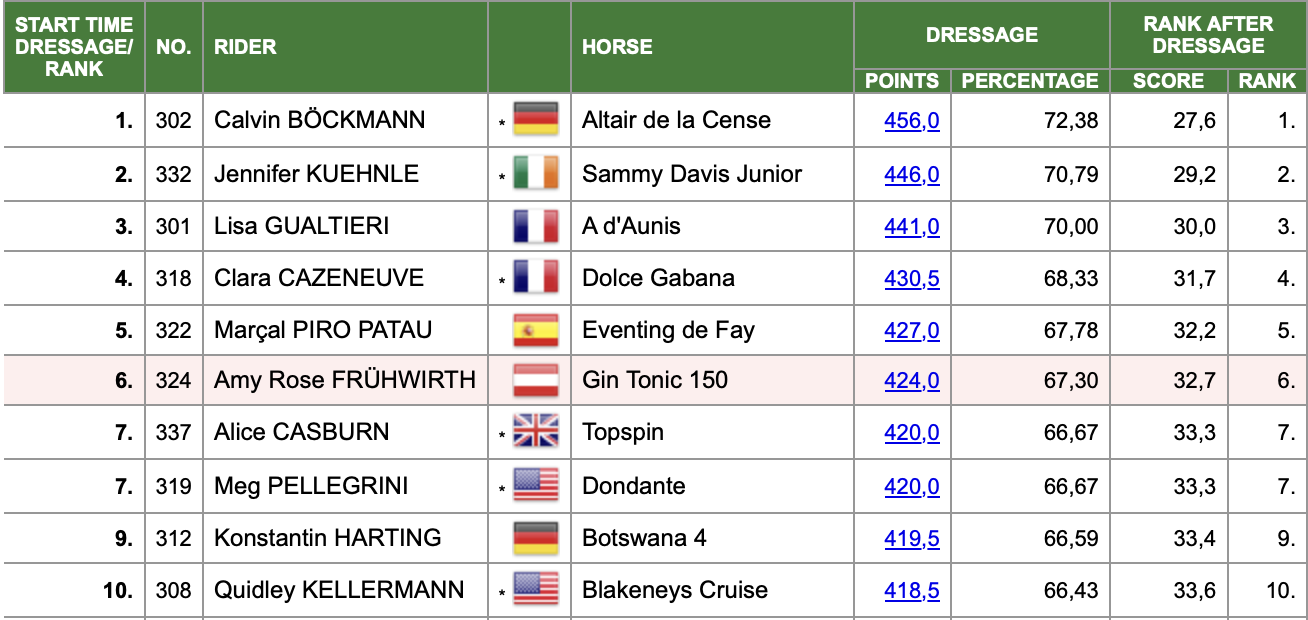Open the 441,0 points link
Image resolution: width=1308 pixels, height=620 pixels.
[912, 227]
